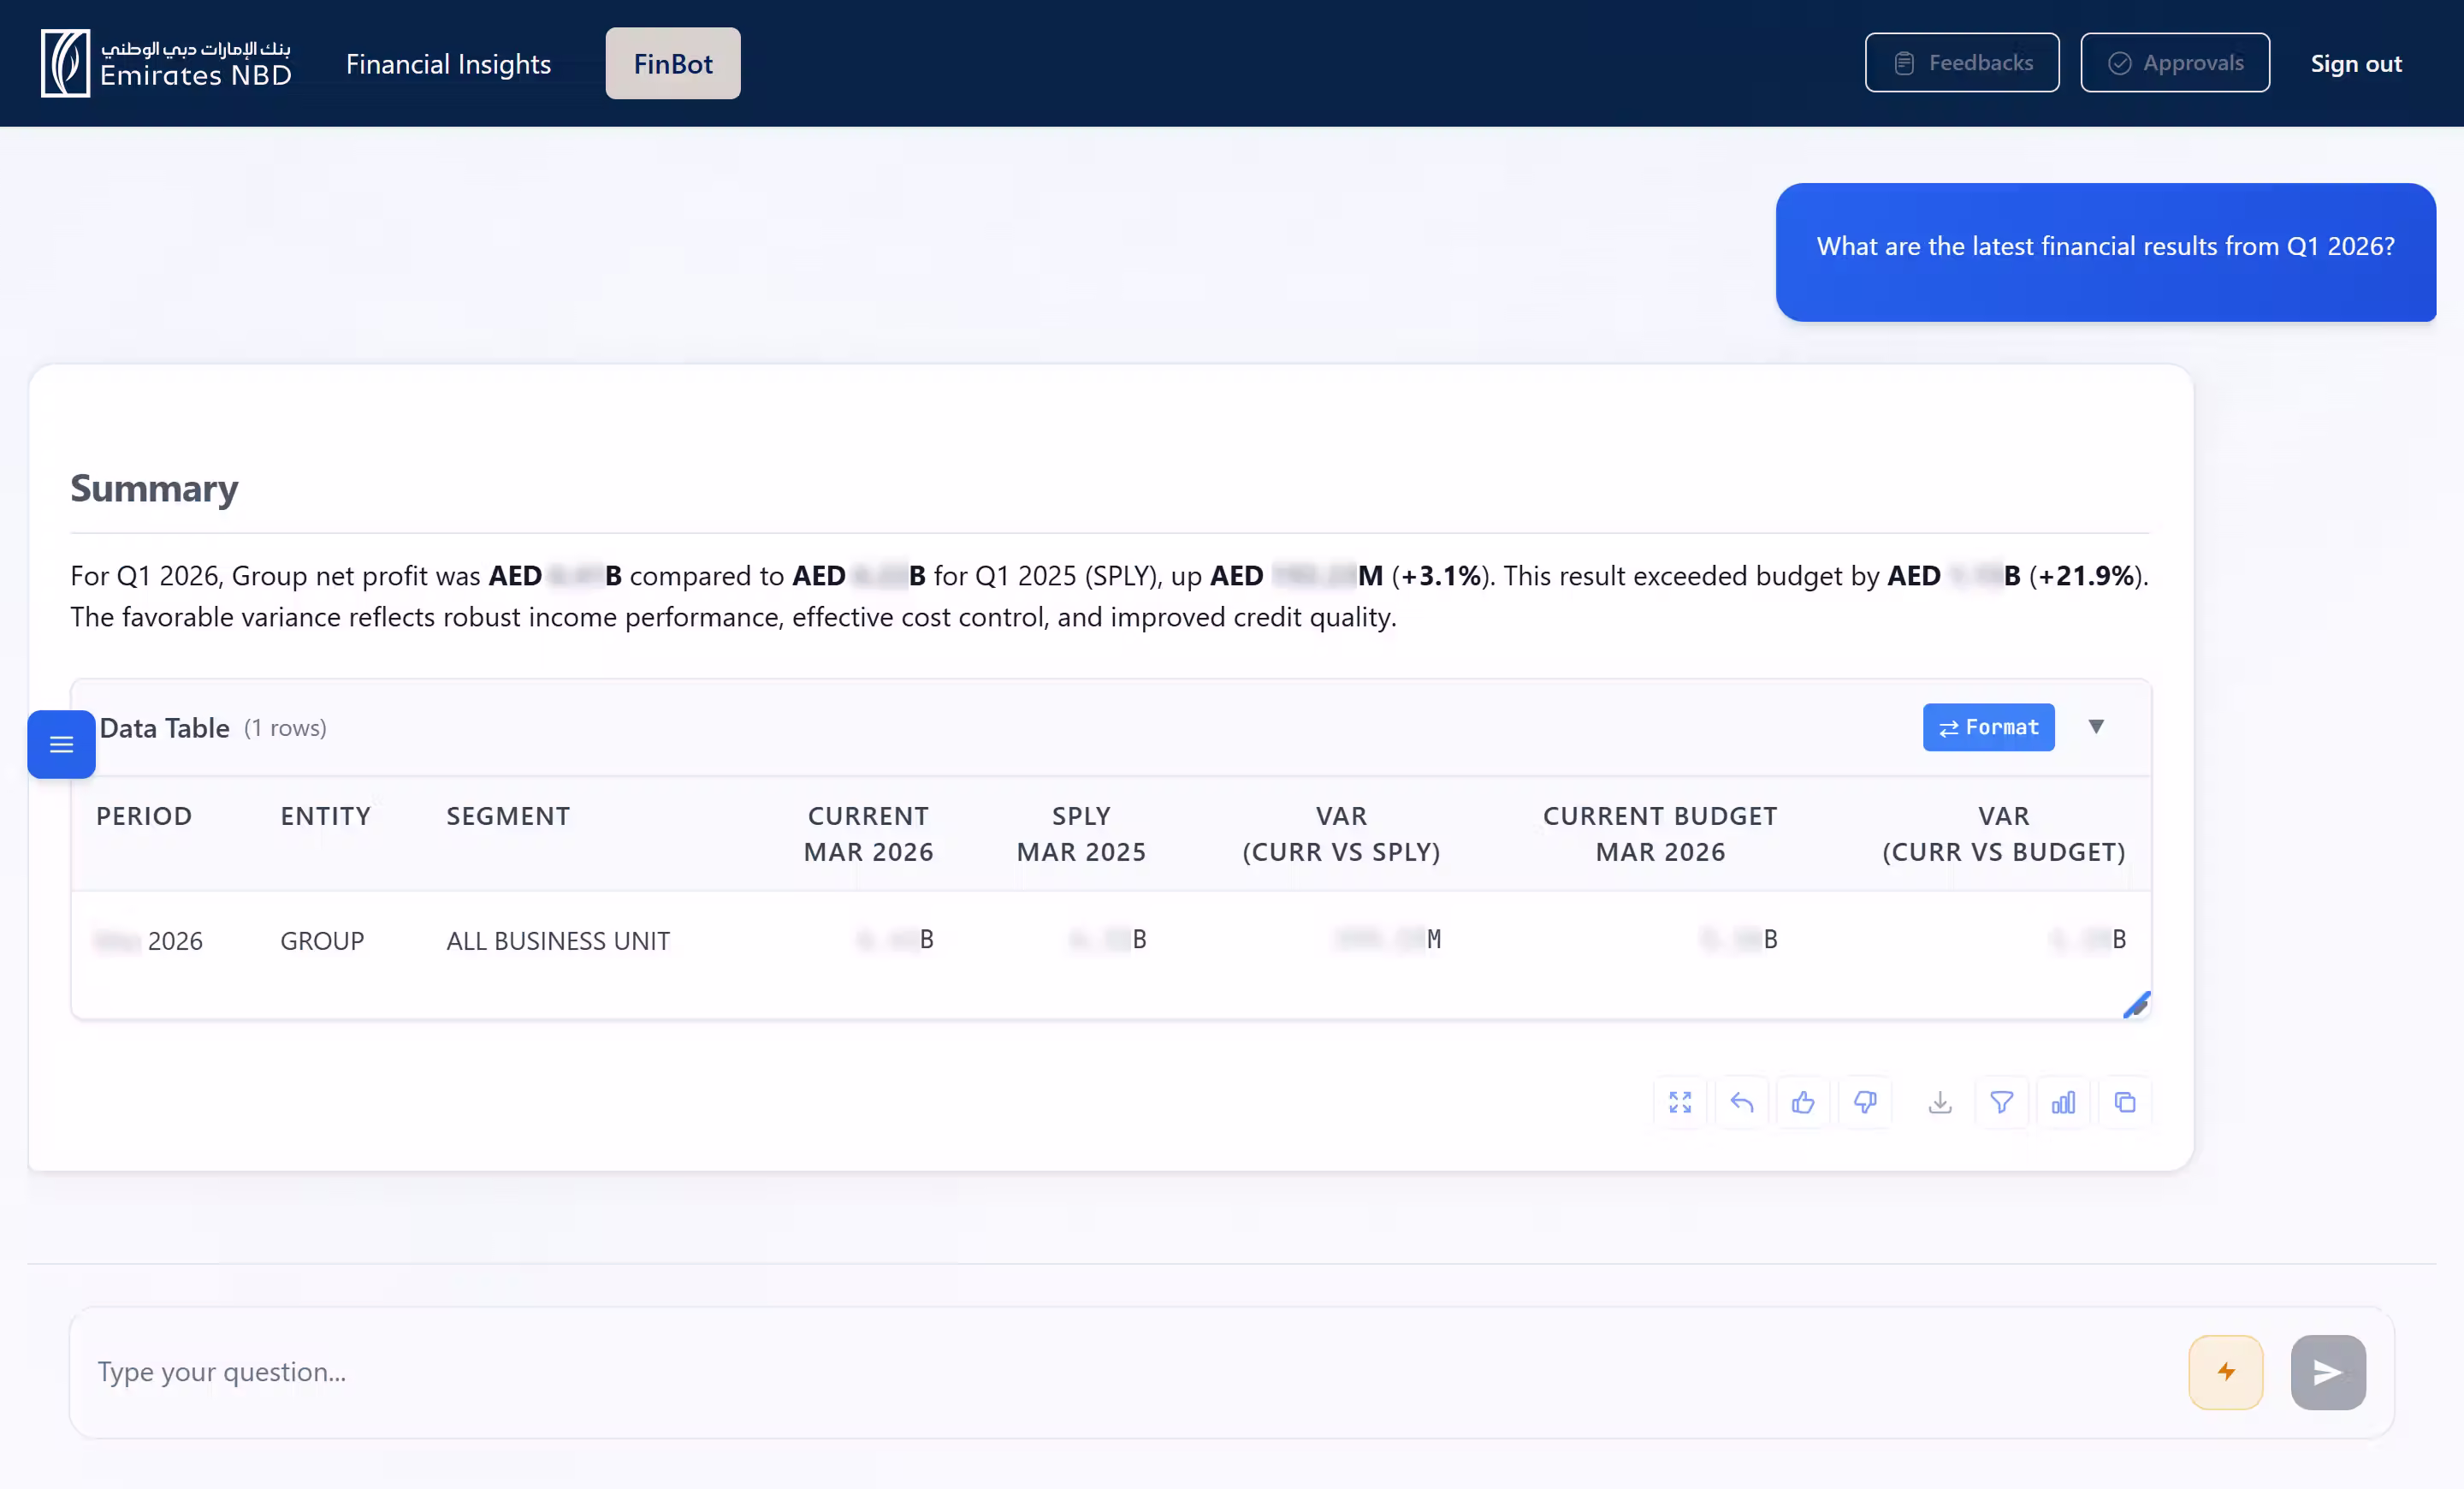Open the blue hamburger sidebar menu
This screenshot has width=2464, height=1489.
pos(61,744)
